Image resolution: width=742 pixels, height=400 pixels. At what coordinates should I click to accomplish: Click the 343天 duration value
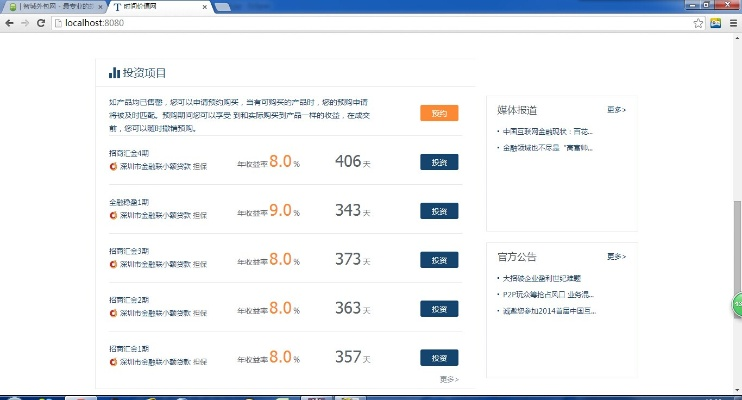click(353, 210)
